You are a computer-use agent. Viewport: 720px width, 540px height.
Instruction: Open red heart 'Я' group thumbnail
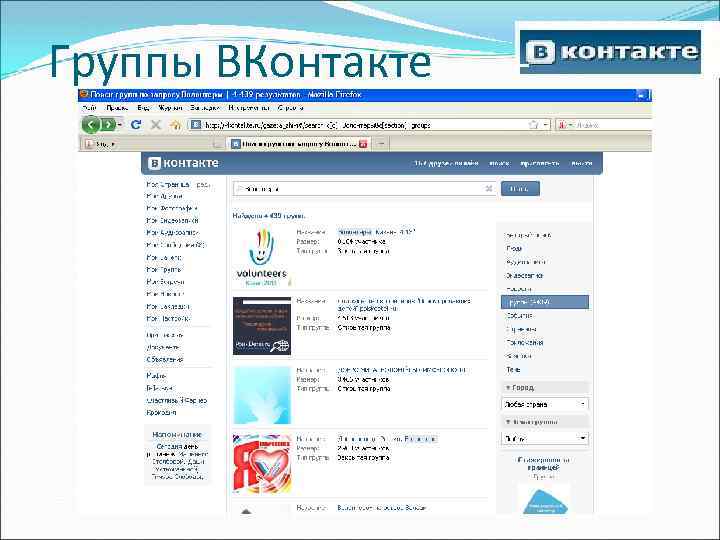coord(262,464)
